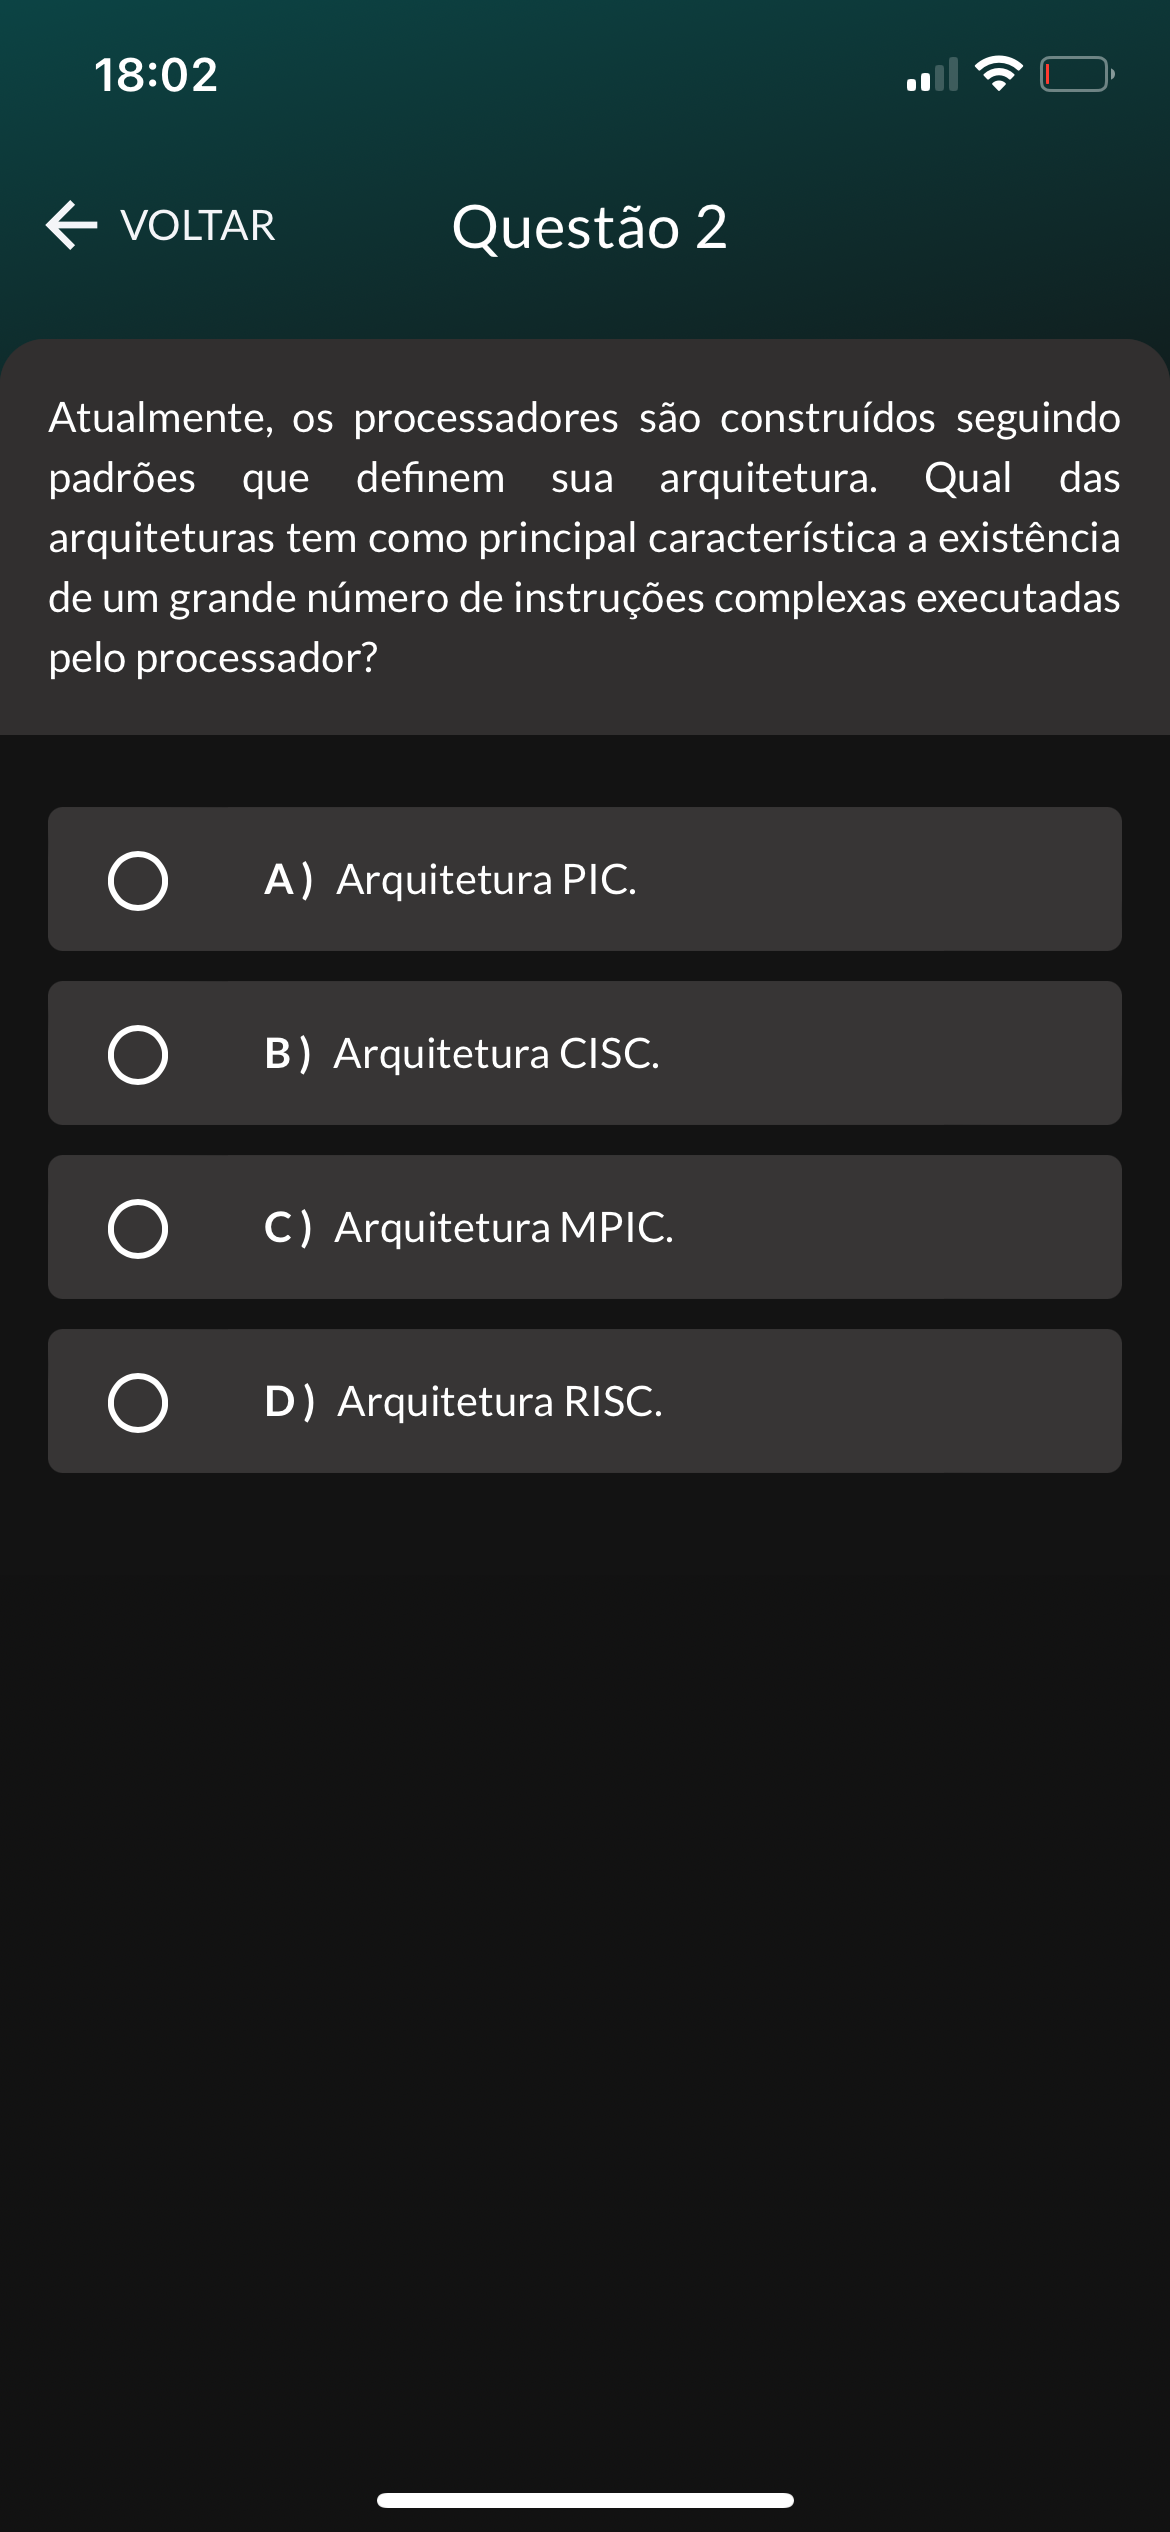Select radio button for option A
This screenshot has height=2532, width=1170.
point(138,881)
